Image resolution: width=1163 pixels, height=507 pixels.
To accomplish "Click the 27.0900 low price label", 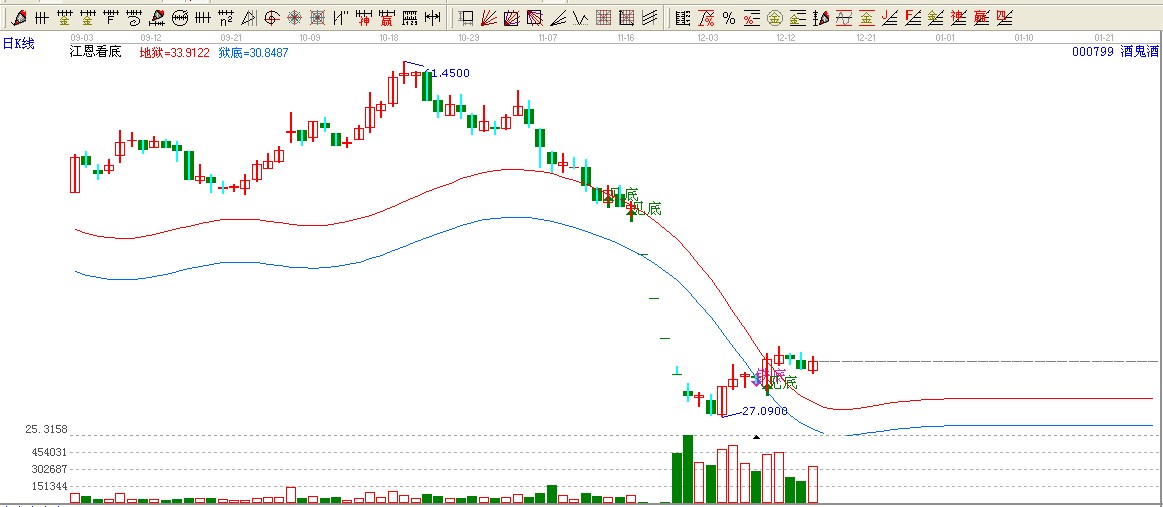I will 765,411.
